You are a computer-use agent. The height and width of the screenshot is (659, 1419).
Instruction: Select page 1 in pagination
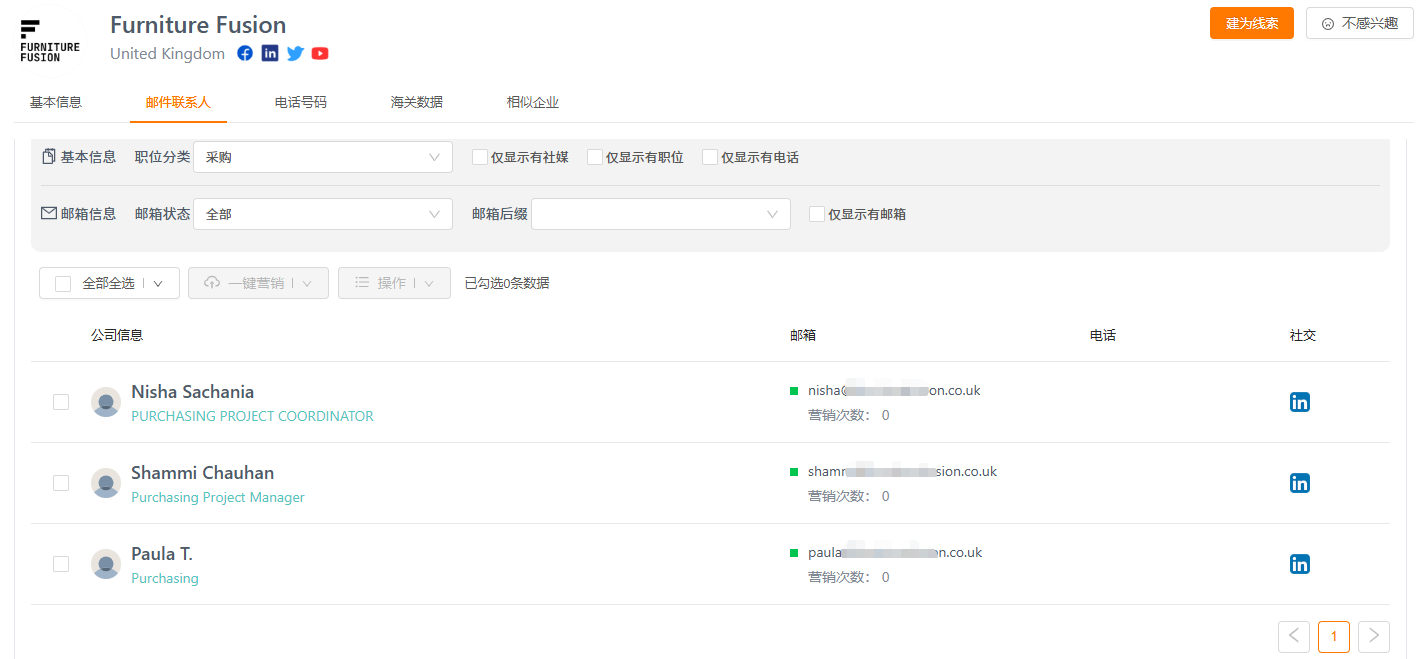(1334, 636)
